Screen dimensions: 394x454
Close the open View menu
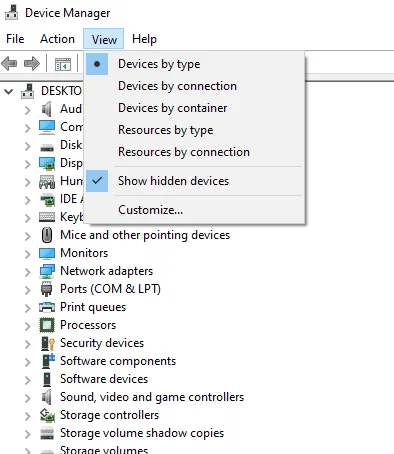[x=104, y=39]
